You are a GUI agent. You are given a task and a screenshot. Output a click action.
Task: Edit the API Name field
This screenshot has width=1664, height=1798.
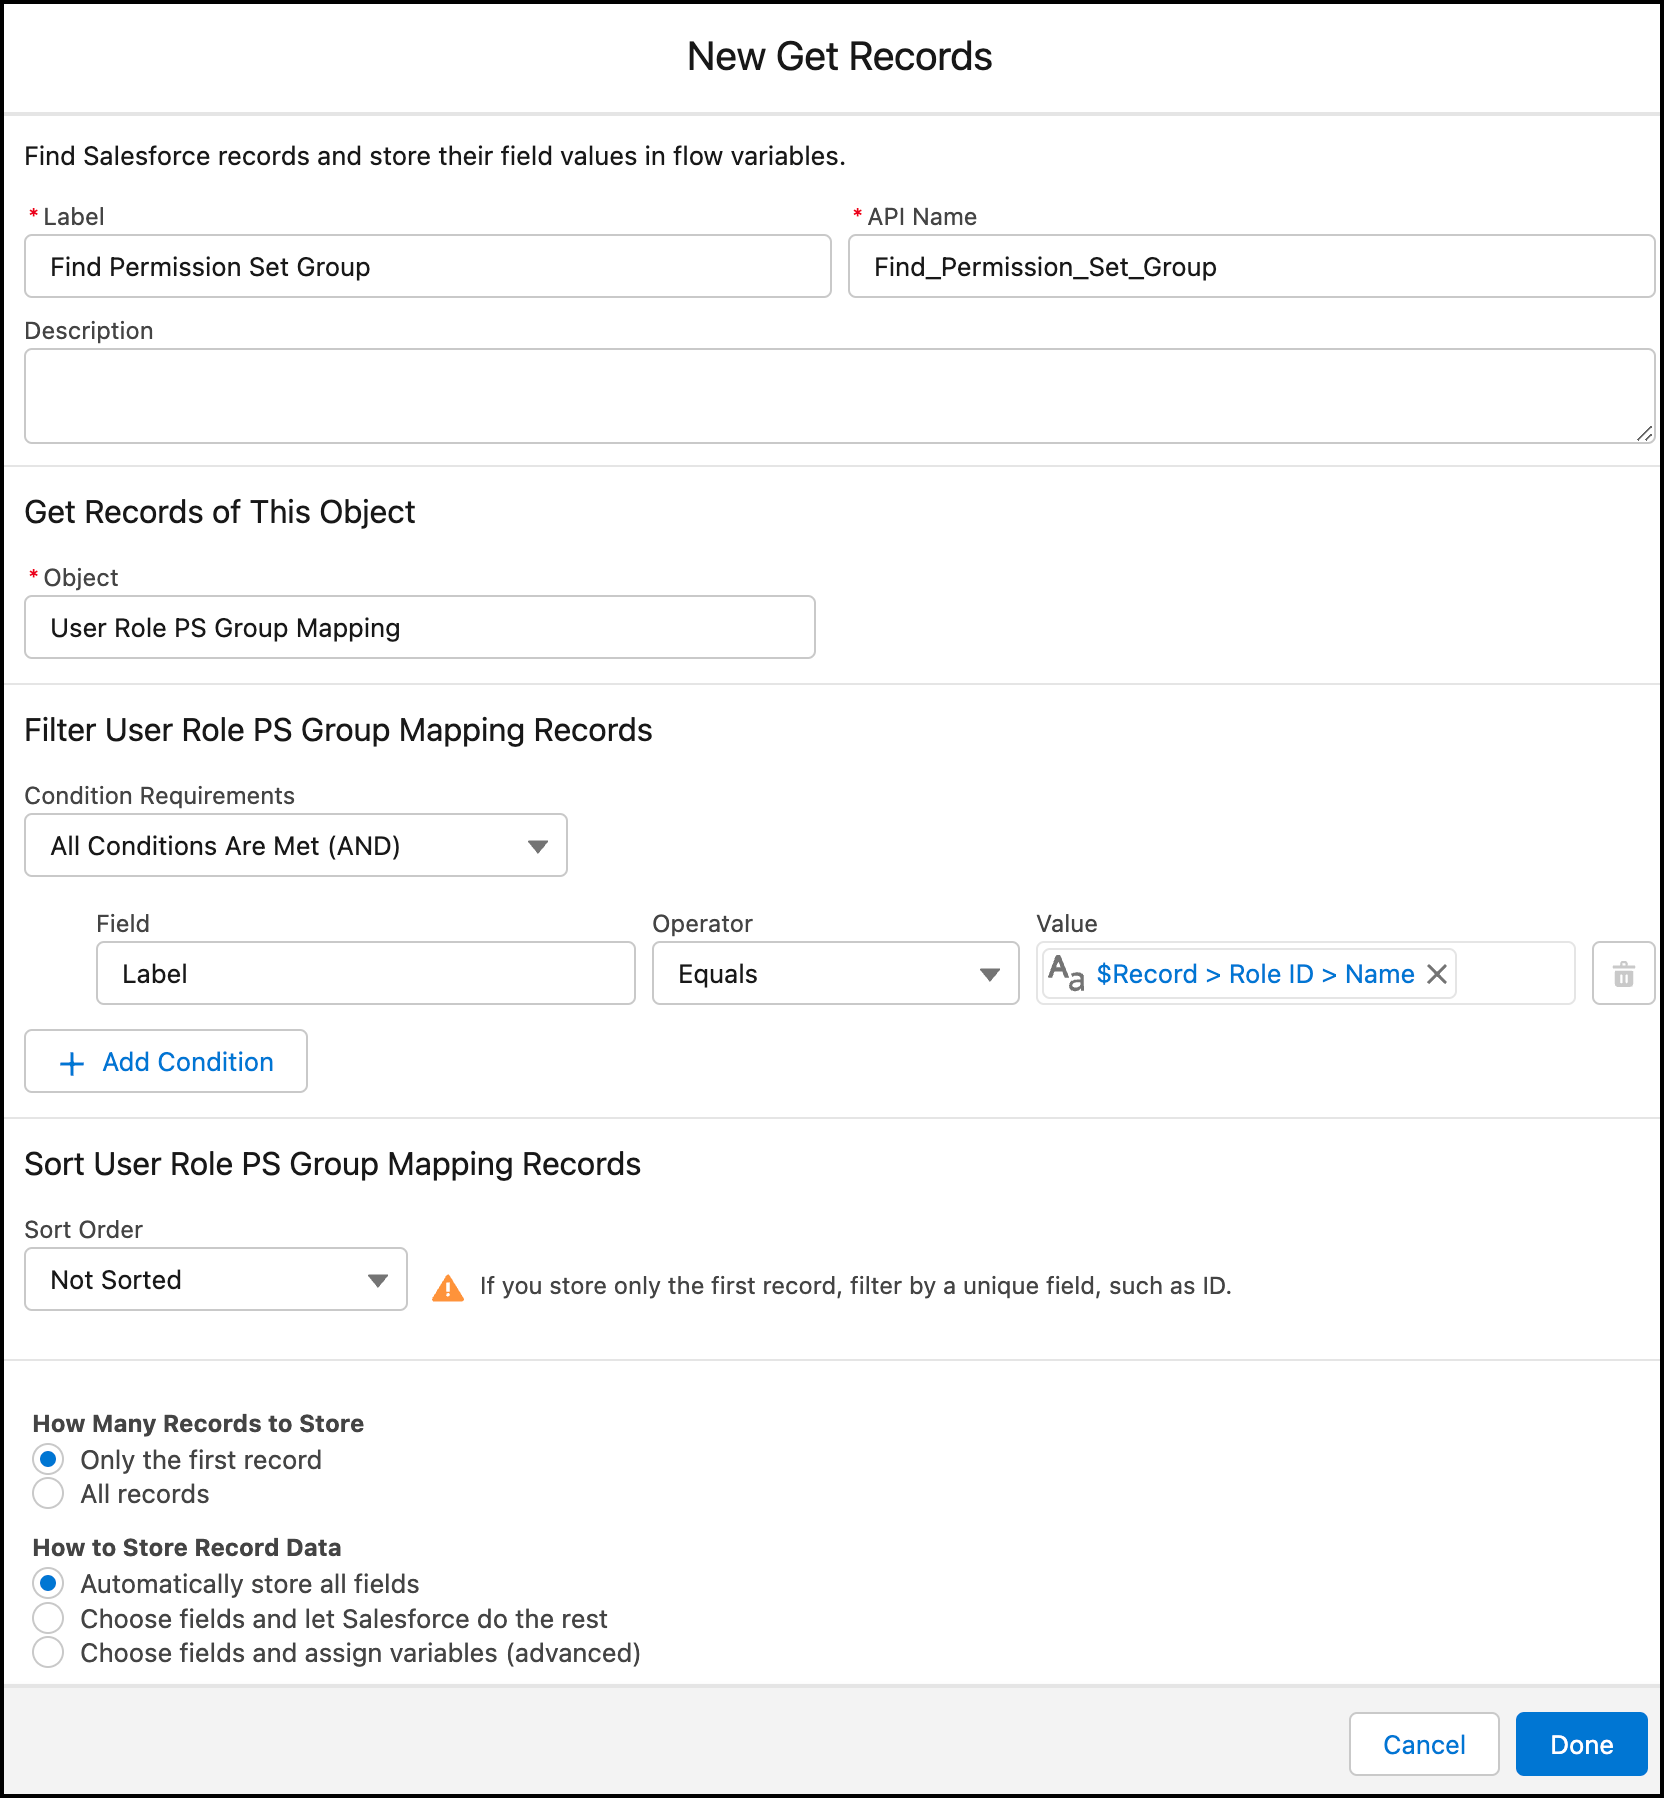pyautogui.click(x=1250, y=267)
